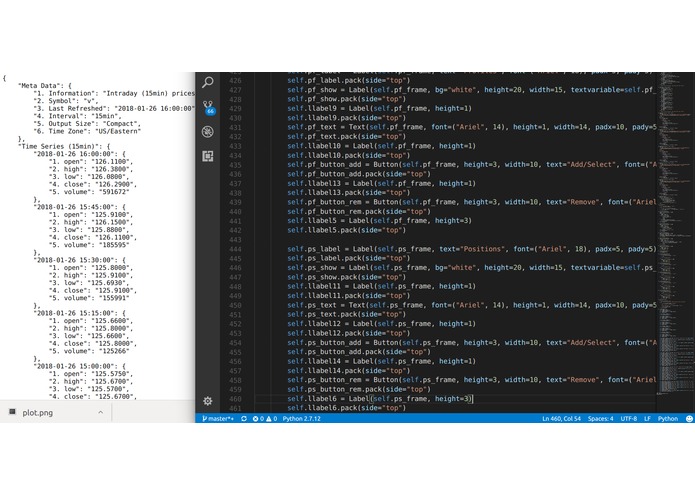Click line number 443 in the gutter
The image size is (695, 494).
point(235,240)
